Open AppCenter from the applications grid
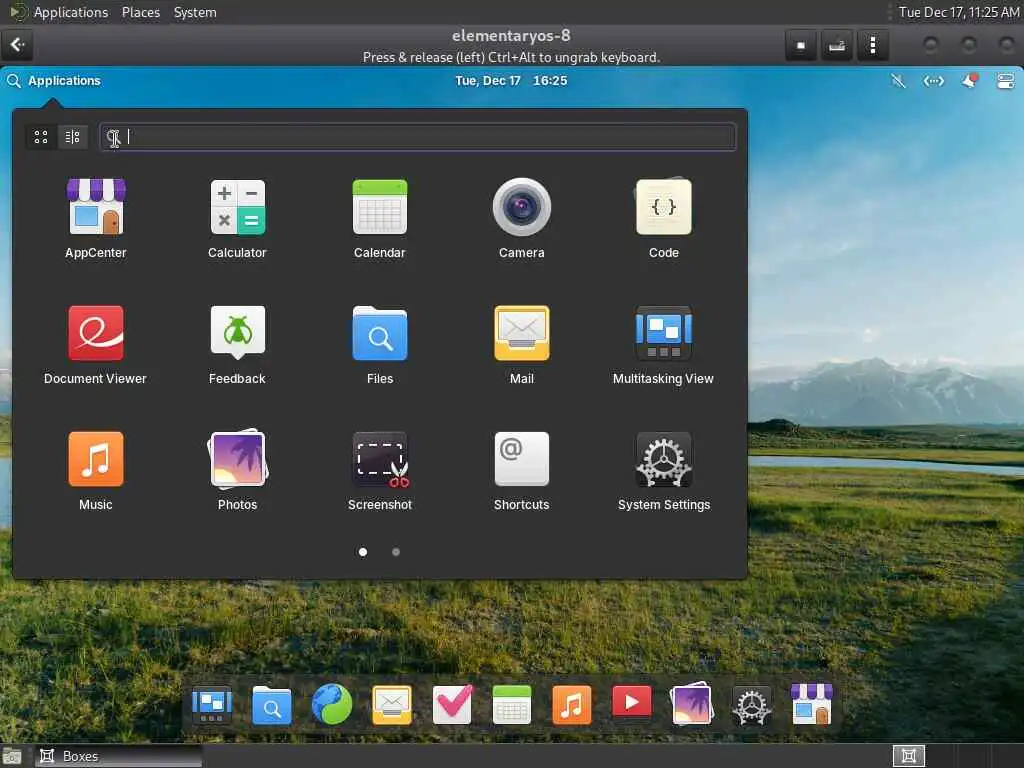The width and height of the screenshot is (1024, 768). [x=96, y=219]
